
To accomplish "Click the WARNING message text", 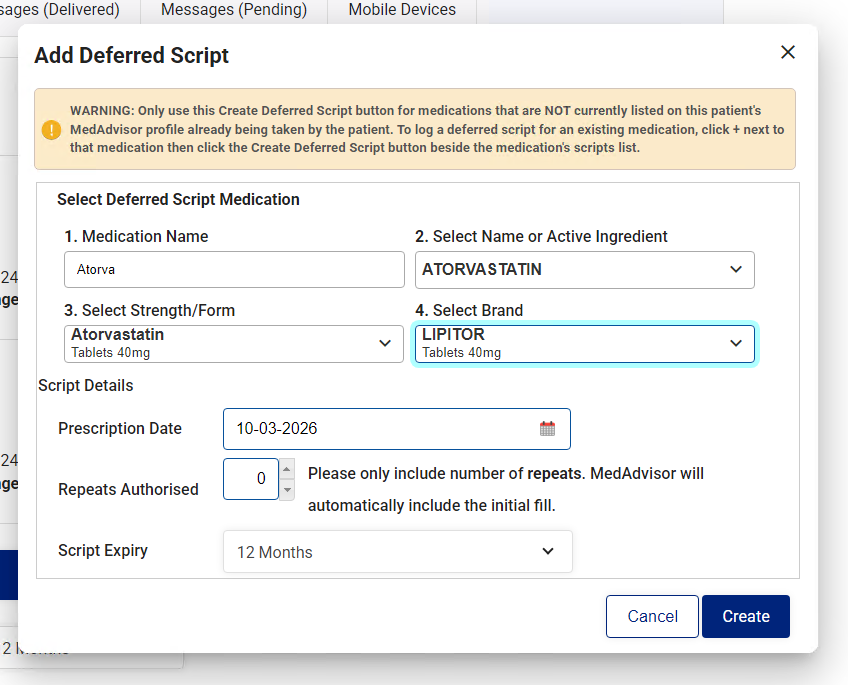I will click(427, 129).
